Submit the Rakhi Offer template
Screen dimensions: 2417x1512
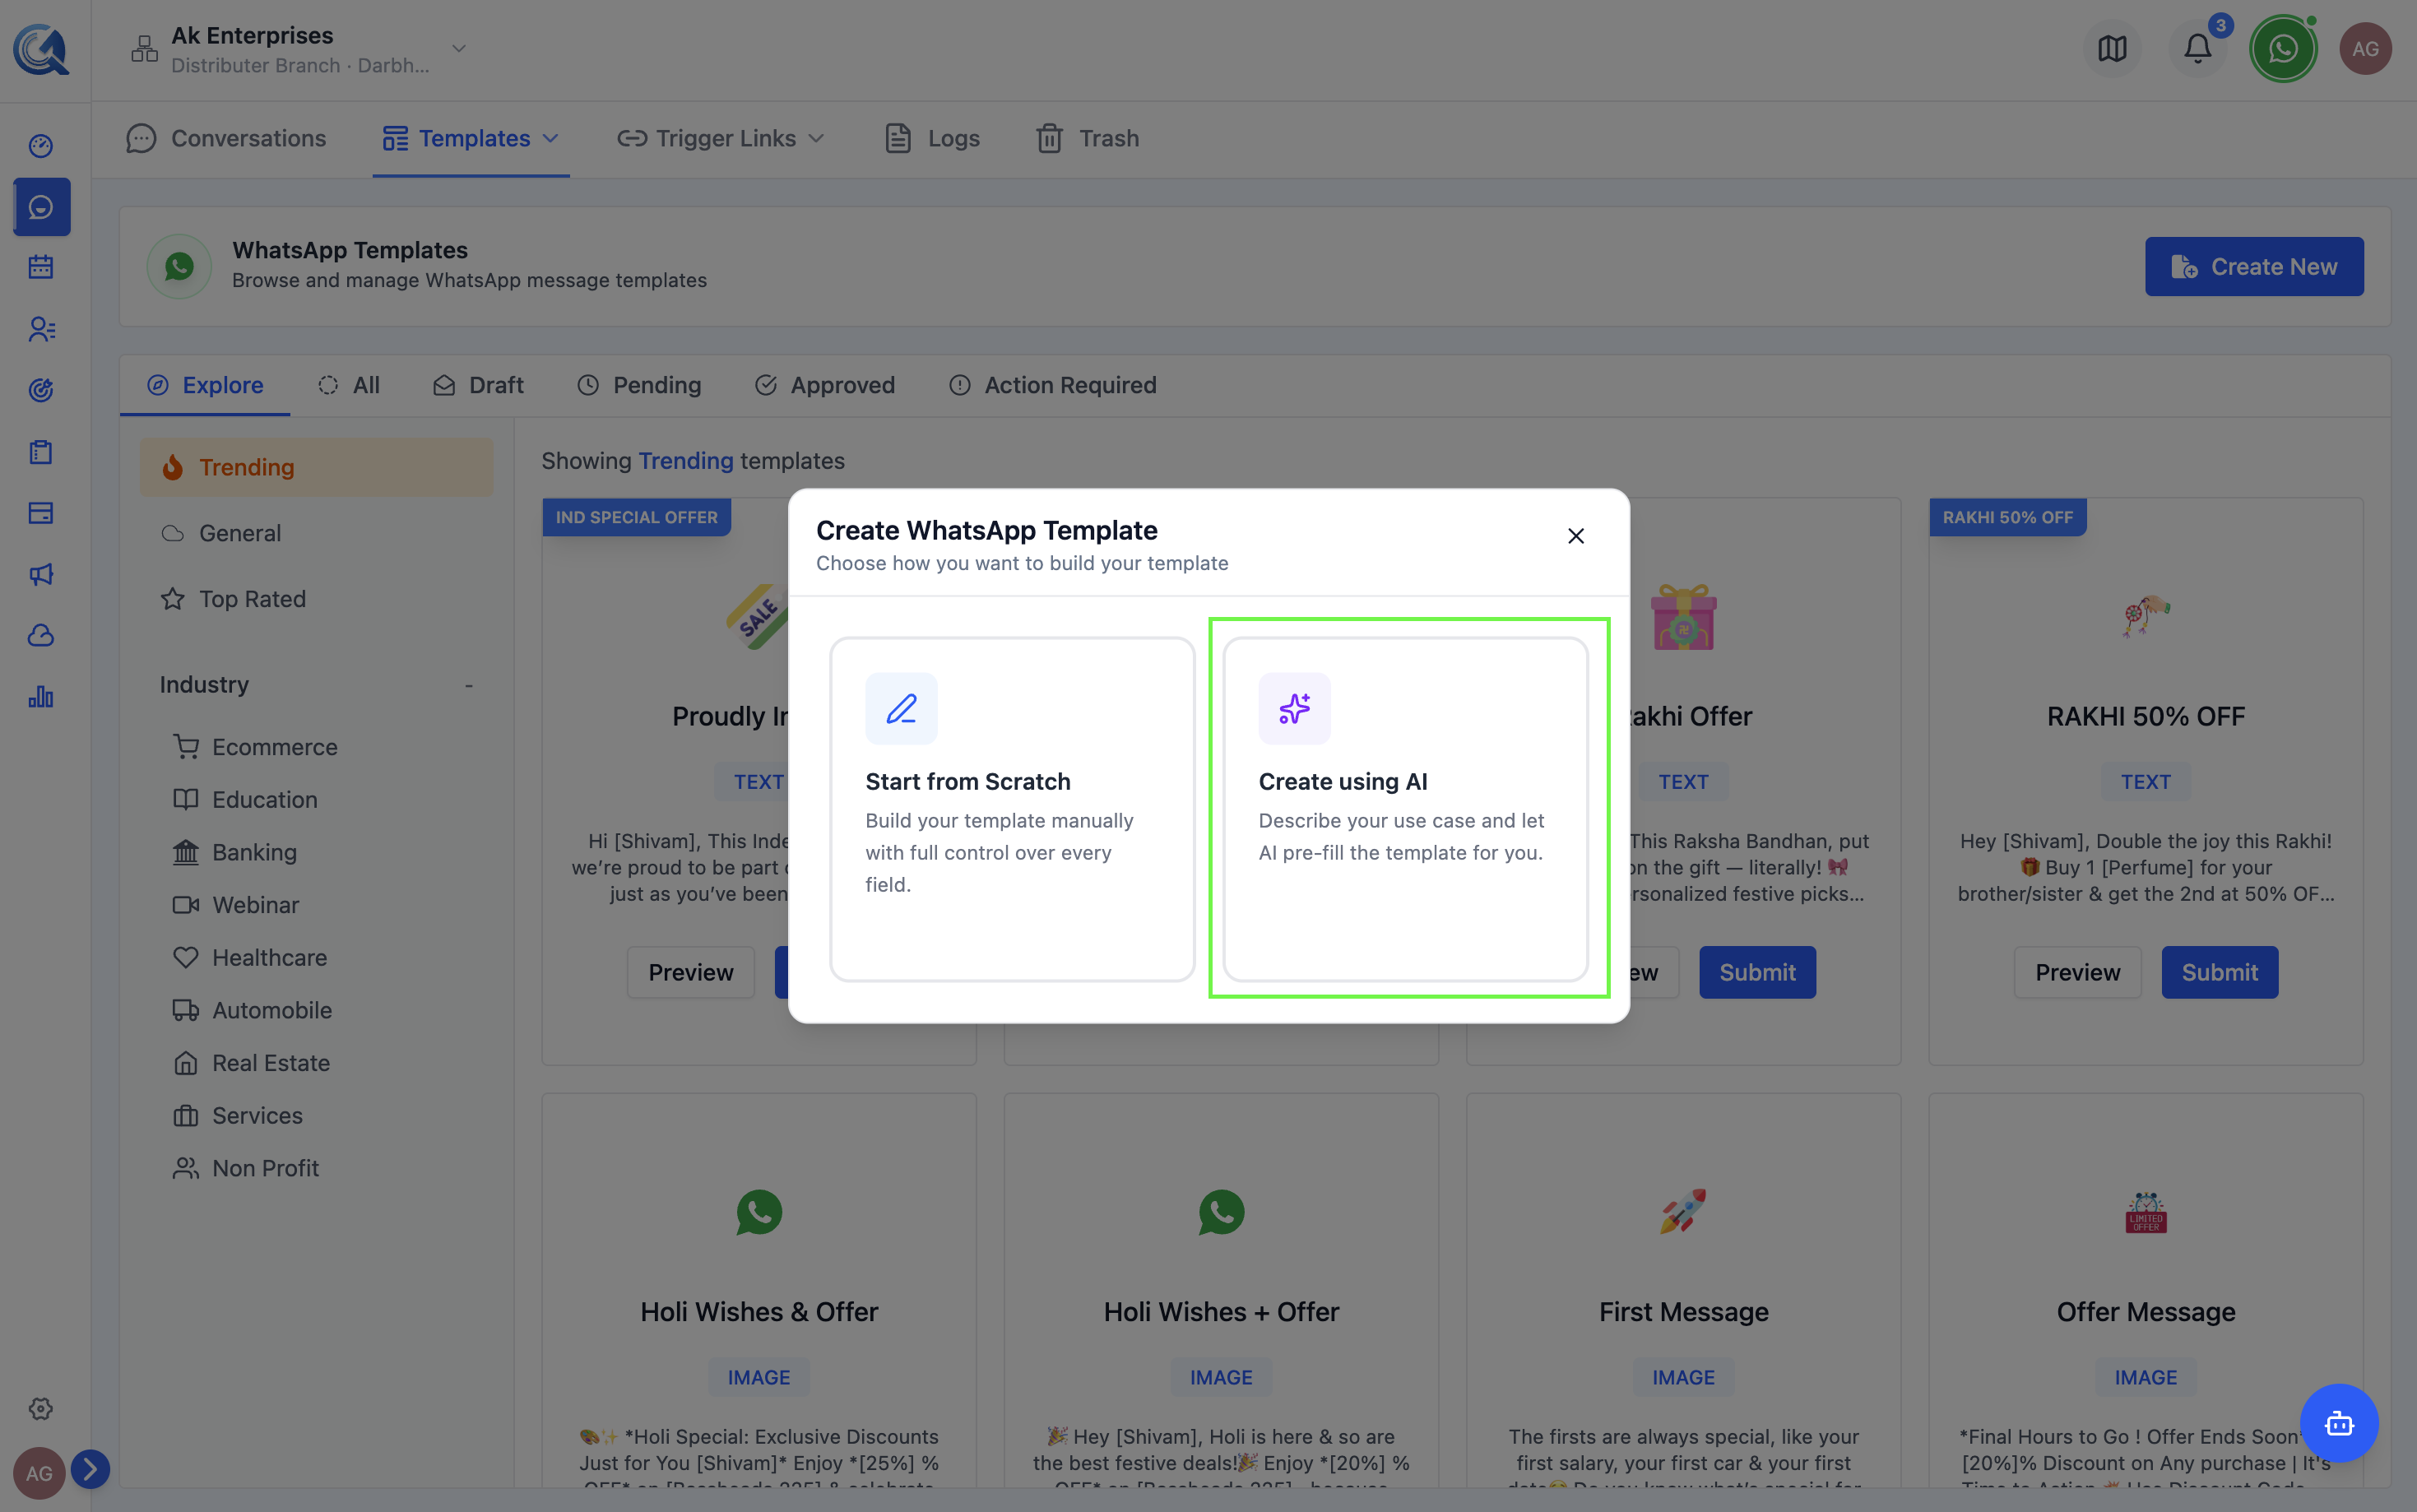point(1757,972)
